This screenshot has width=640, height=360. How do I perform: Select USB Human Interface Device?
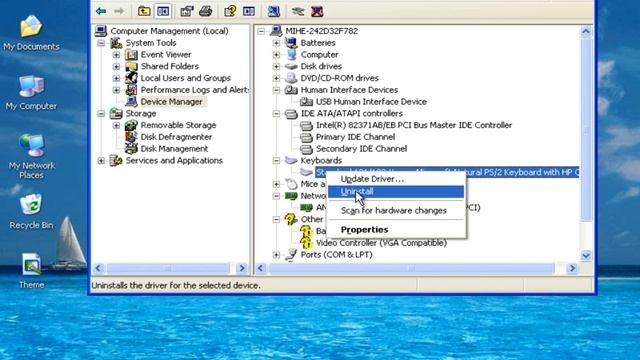click(x=371, y=102)
